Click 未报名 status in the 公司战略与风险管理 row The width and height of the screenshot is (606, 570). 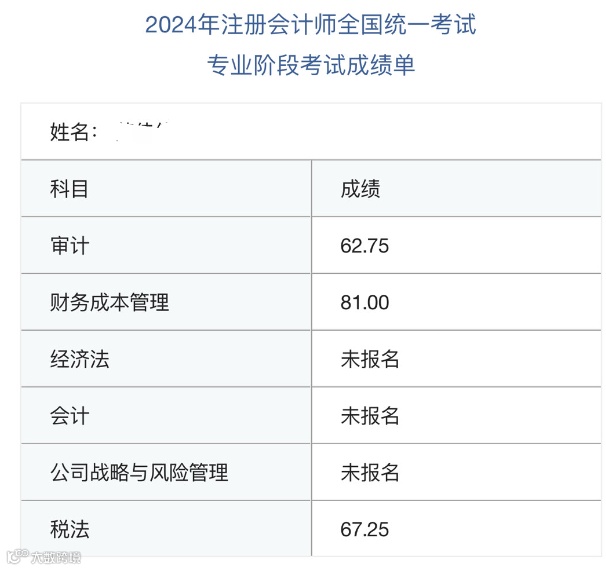click(x=370, y=472)
